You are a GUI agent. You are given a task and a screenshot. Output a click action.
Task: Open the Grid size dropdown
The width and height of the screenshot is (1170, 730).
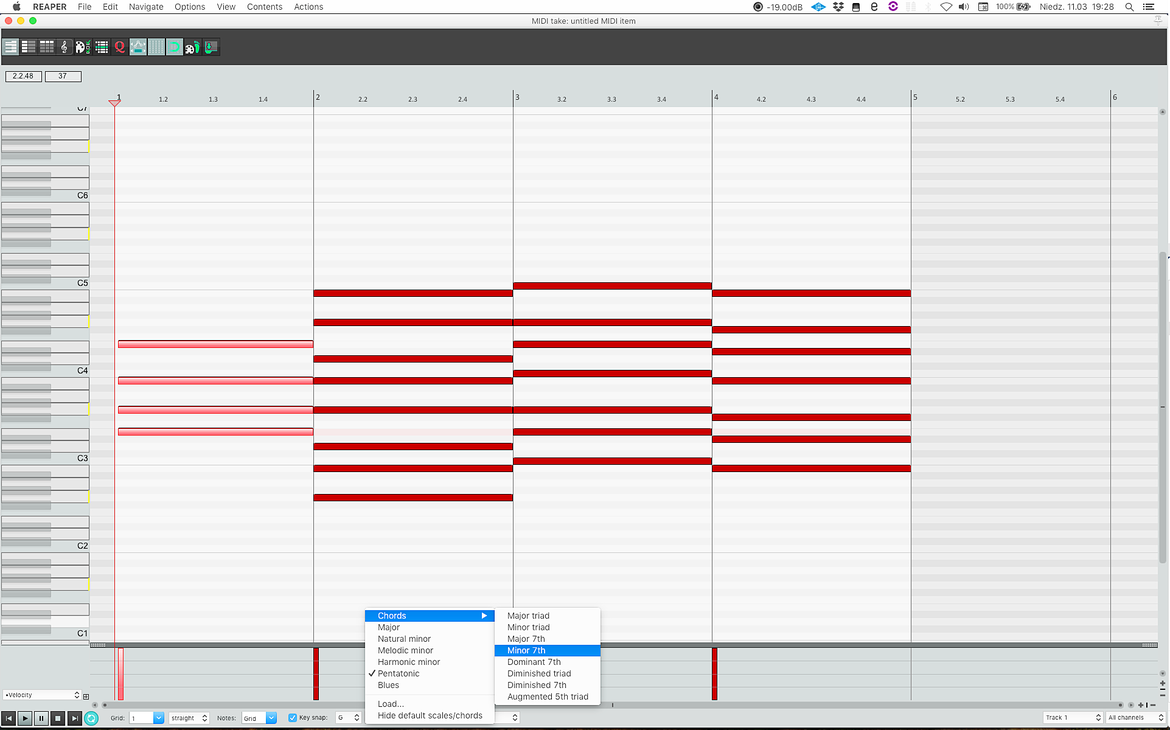(146, 718)
